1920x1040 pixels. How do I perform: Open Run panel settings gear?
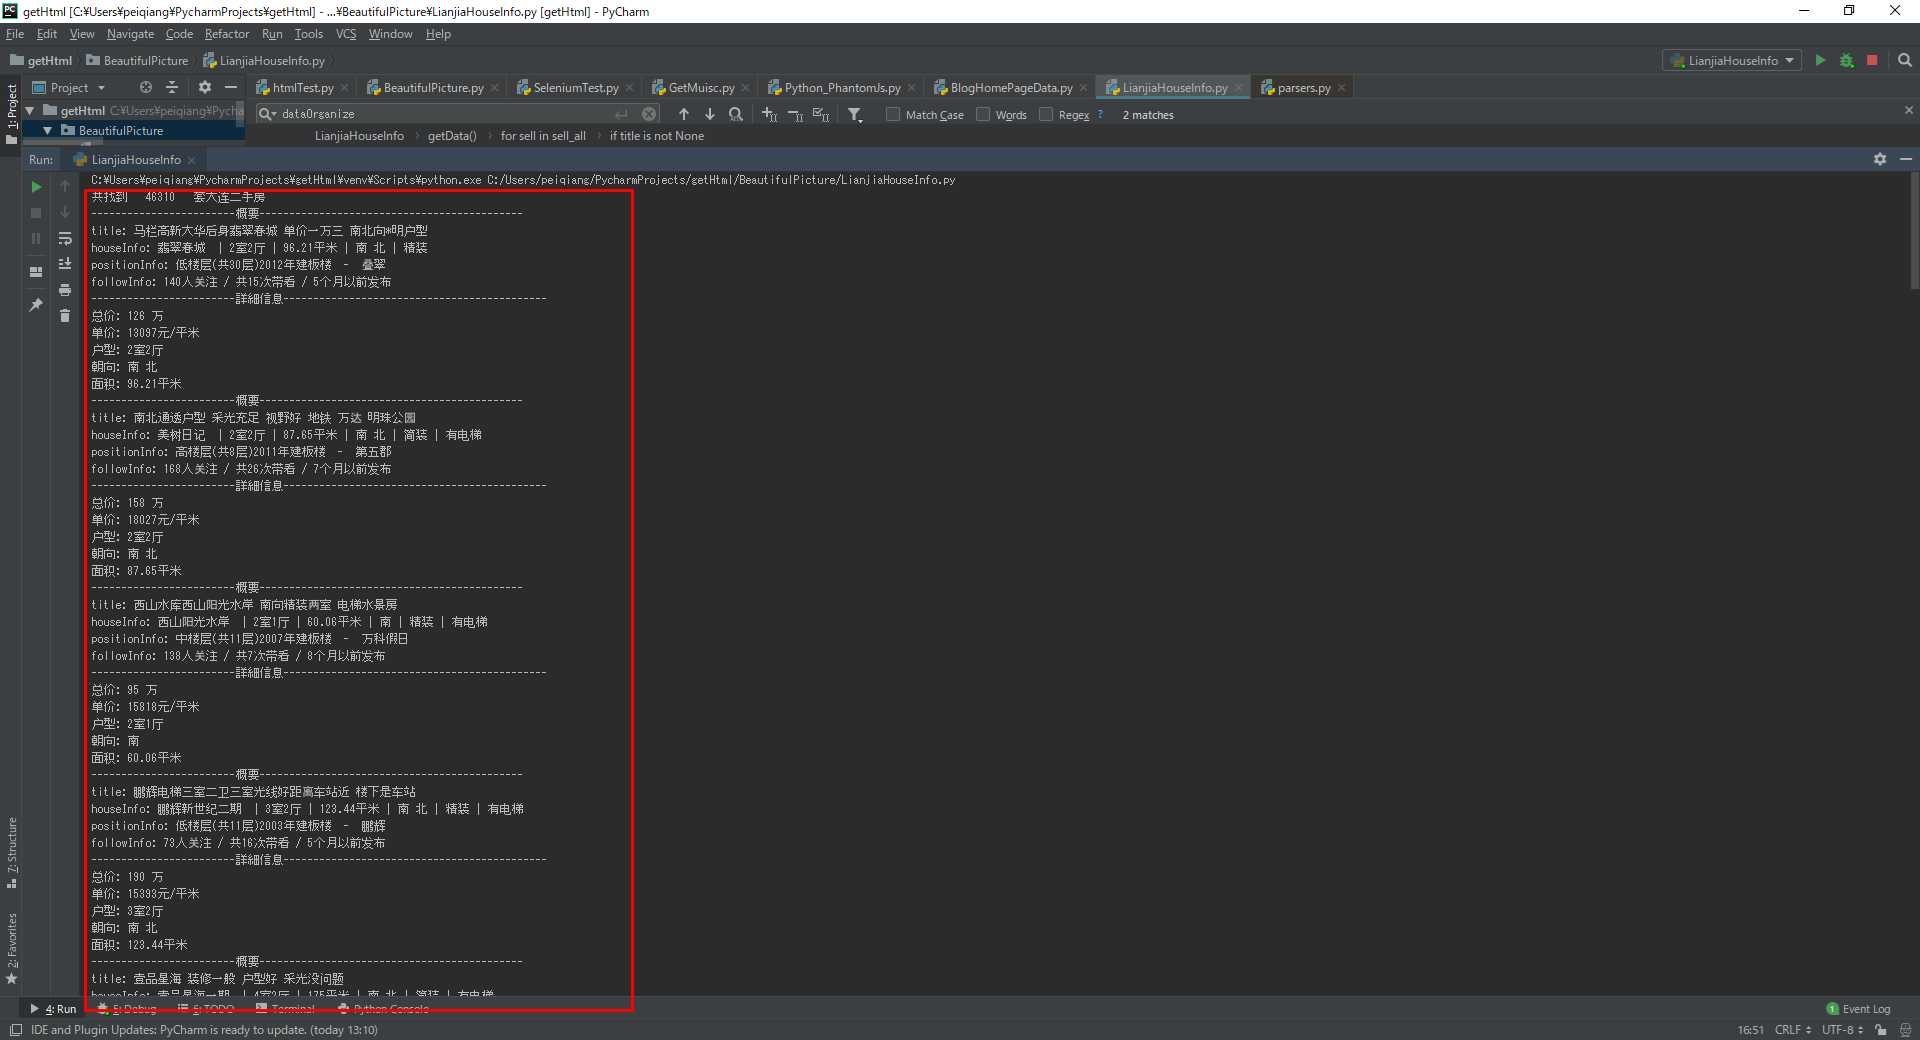point(1880,159)
